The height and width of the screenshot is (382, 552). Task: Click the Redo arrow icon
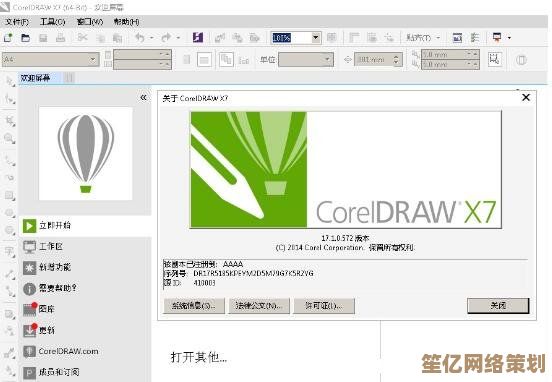pyautogui.click(x=166, y=37)
